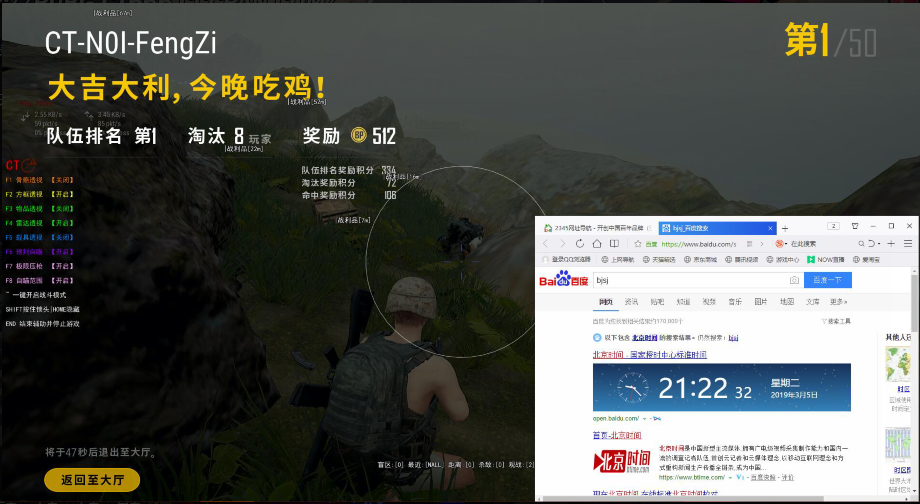Screen dimensions: 920x504
Task: Open the 腾讯视频 bookmark
Action: [742, 259]
